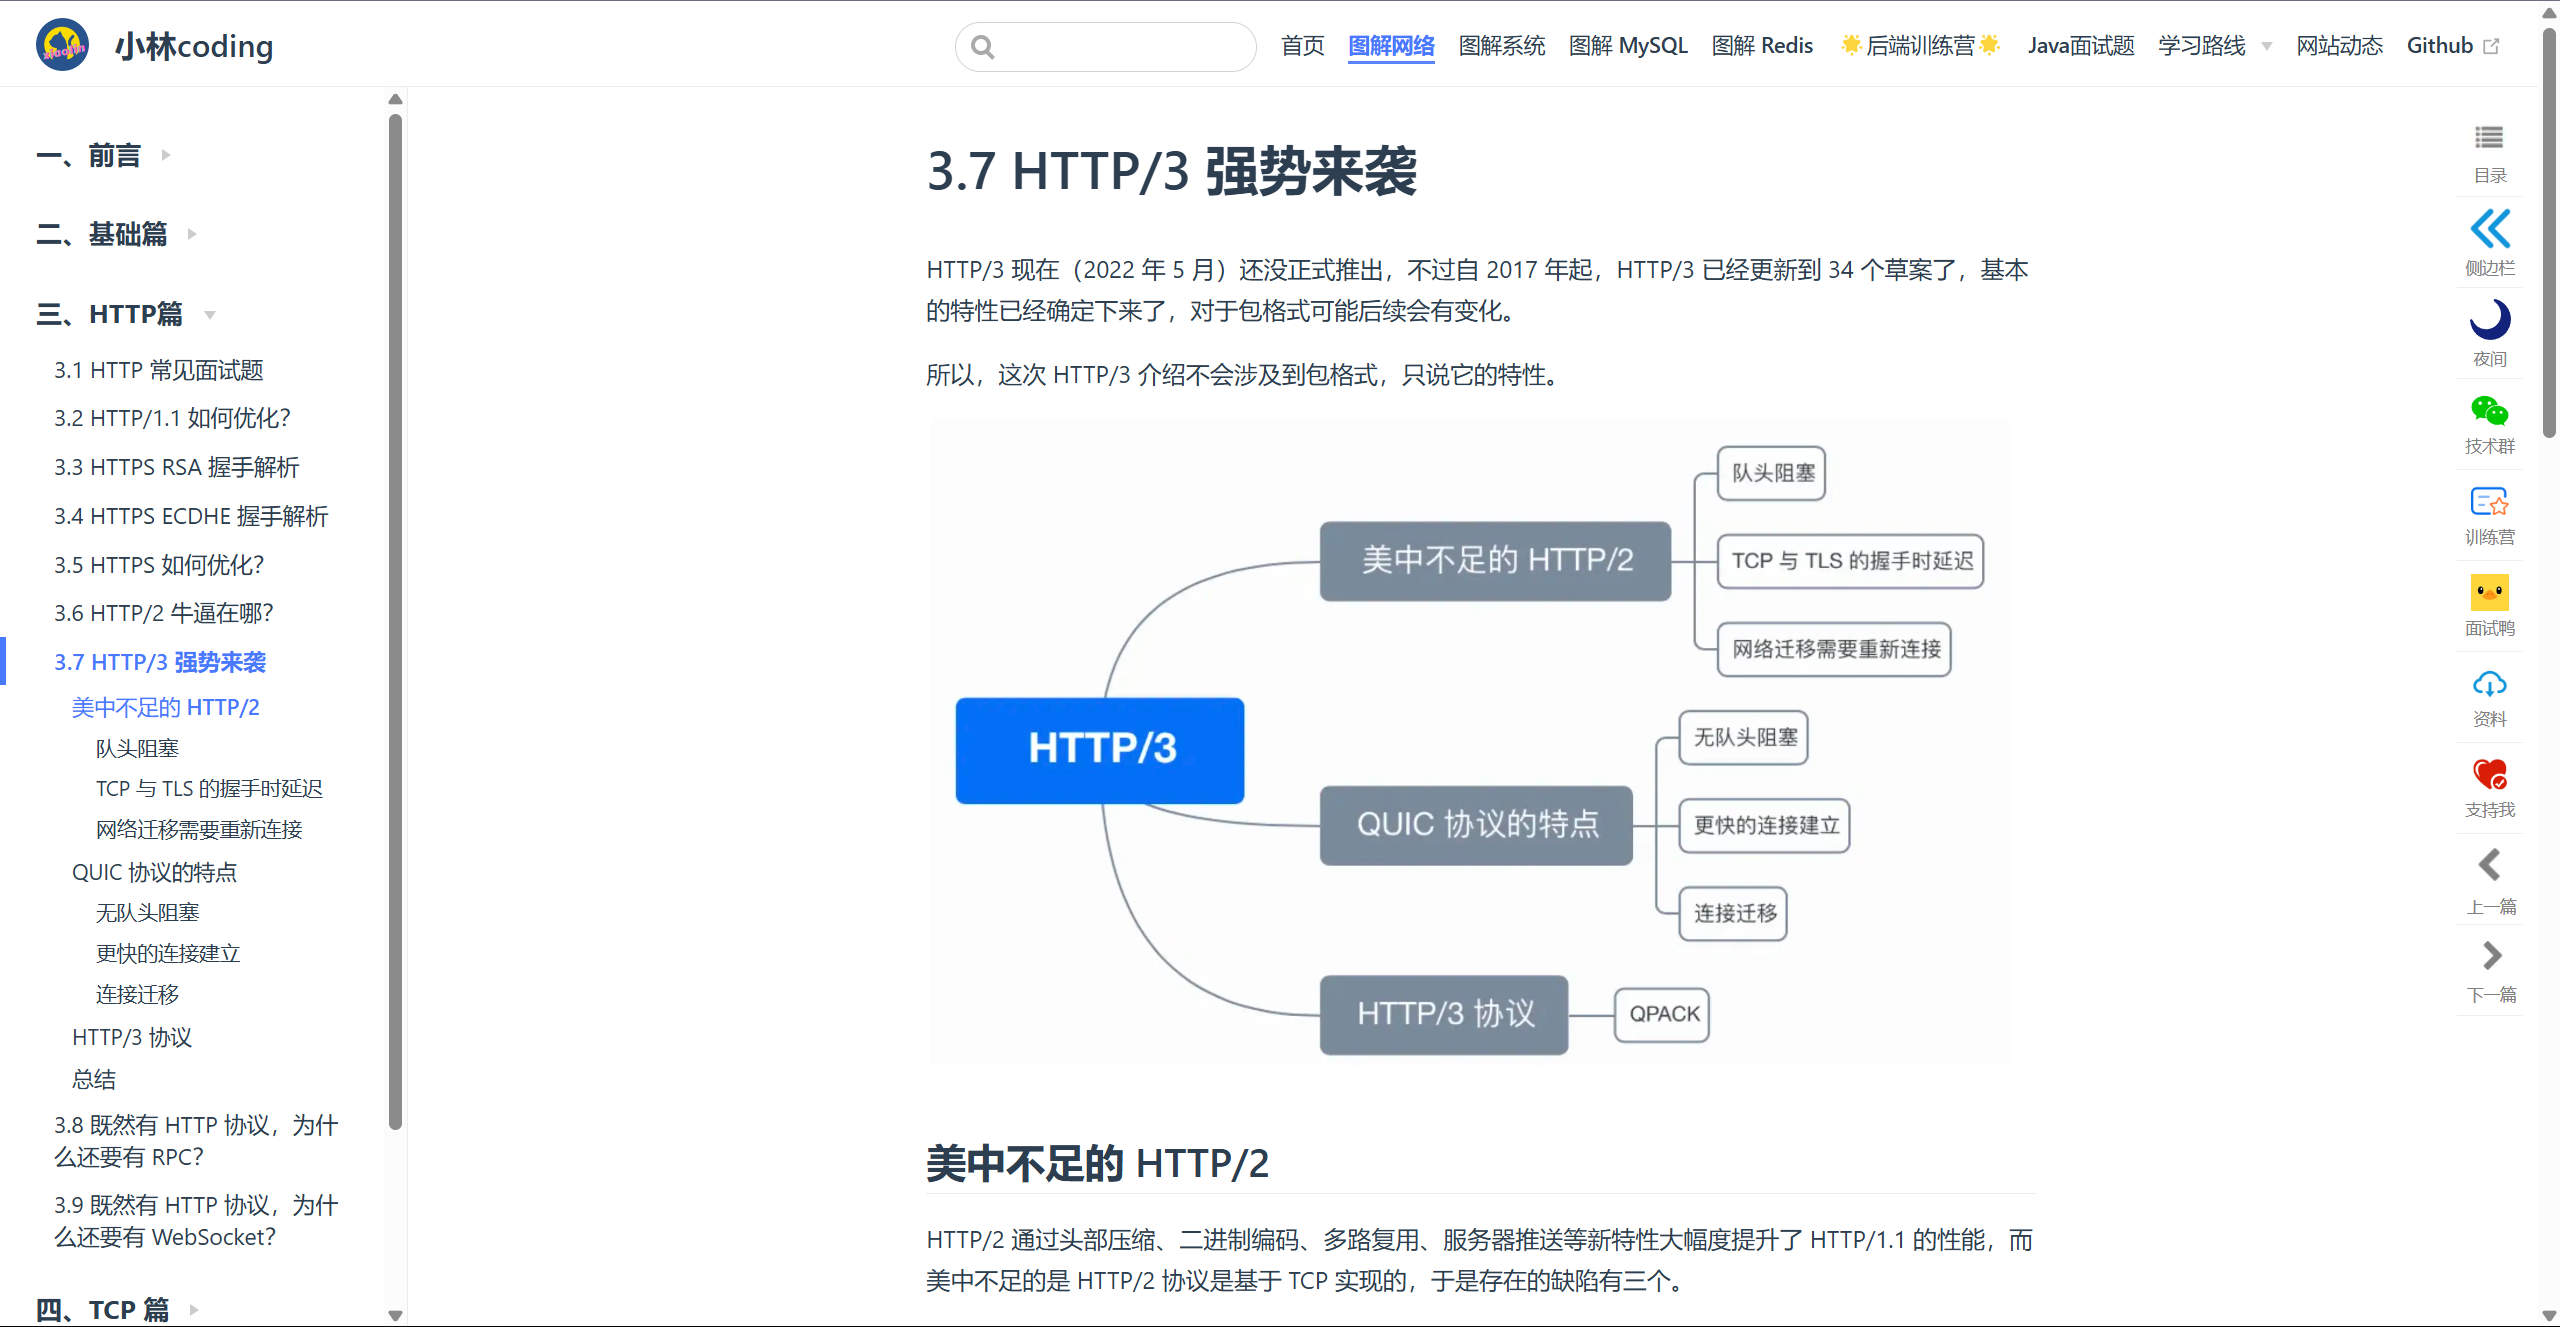Open the 学习路线 dropdown menu

tap(2213, 46)
